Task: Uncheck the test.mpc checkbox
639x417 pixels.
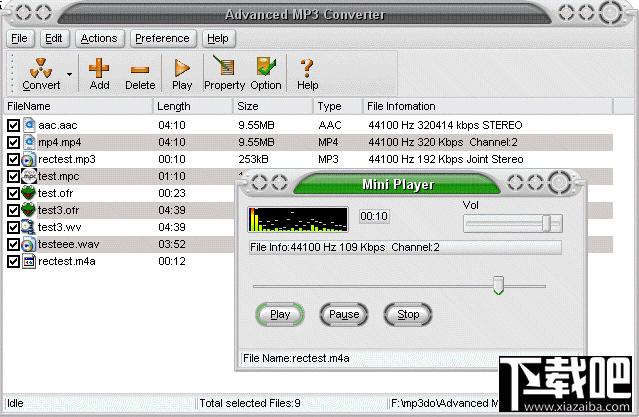Action: [x=13, y=176]
